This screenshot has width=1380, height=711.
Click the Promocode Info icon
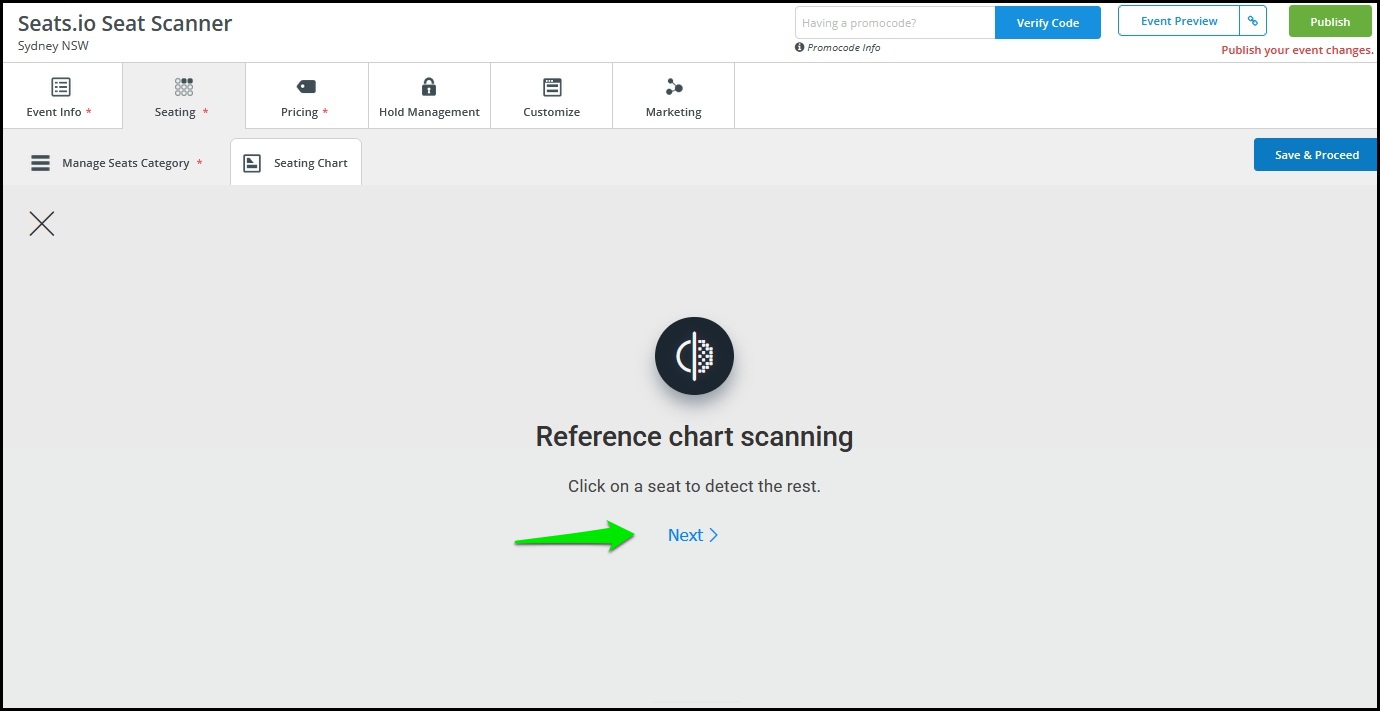tap(800, 47)
